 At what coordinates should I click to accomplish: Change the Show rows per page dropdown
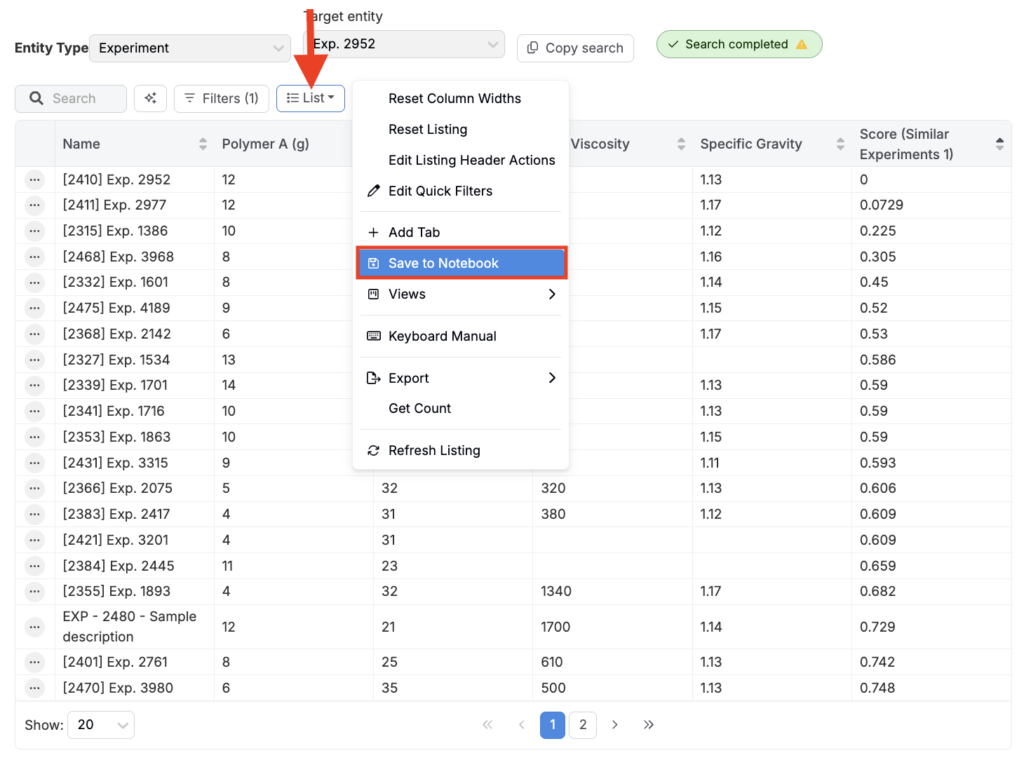[101, 725]
